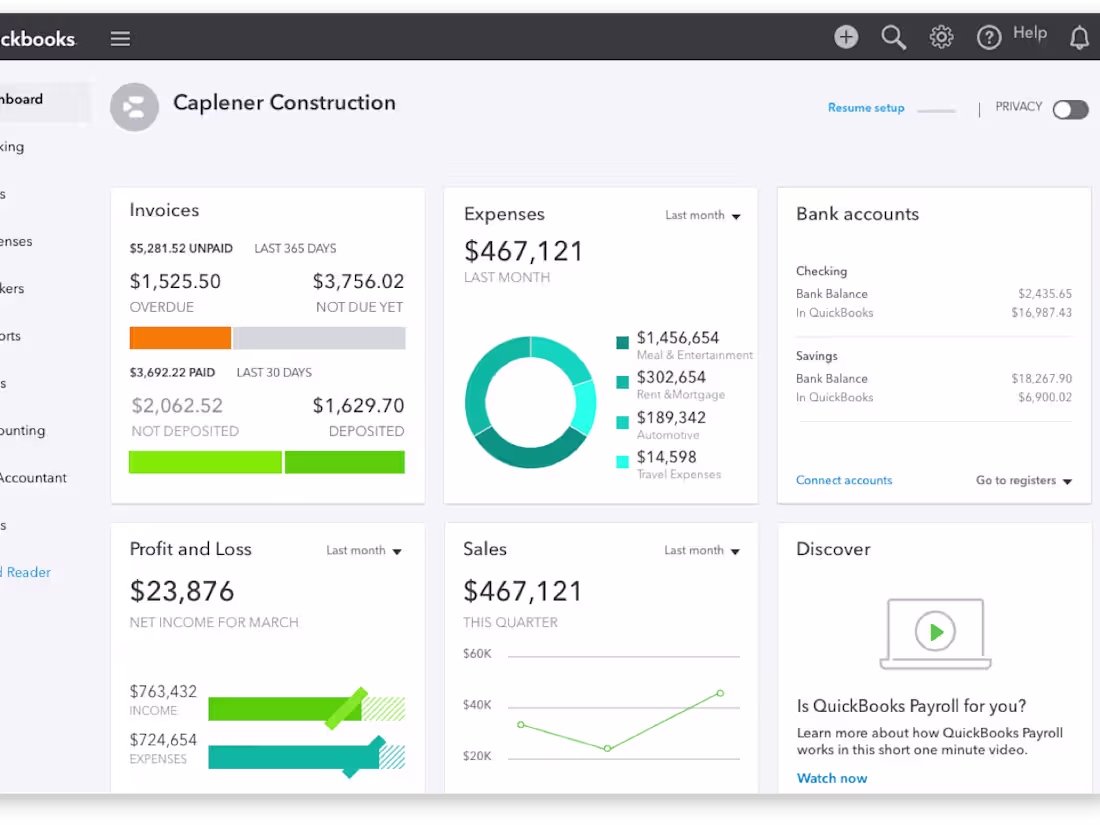This screenshot has height=825, width=1100.
Task: Select Accountant in the left sidebar
Action: coord(33,478)
